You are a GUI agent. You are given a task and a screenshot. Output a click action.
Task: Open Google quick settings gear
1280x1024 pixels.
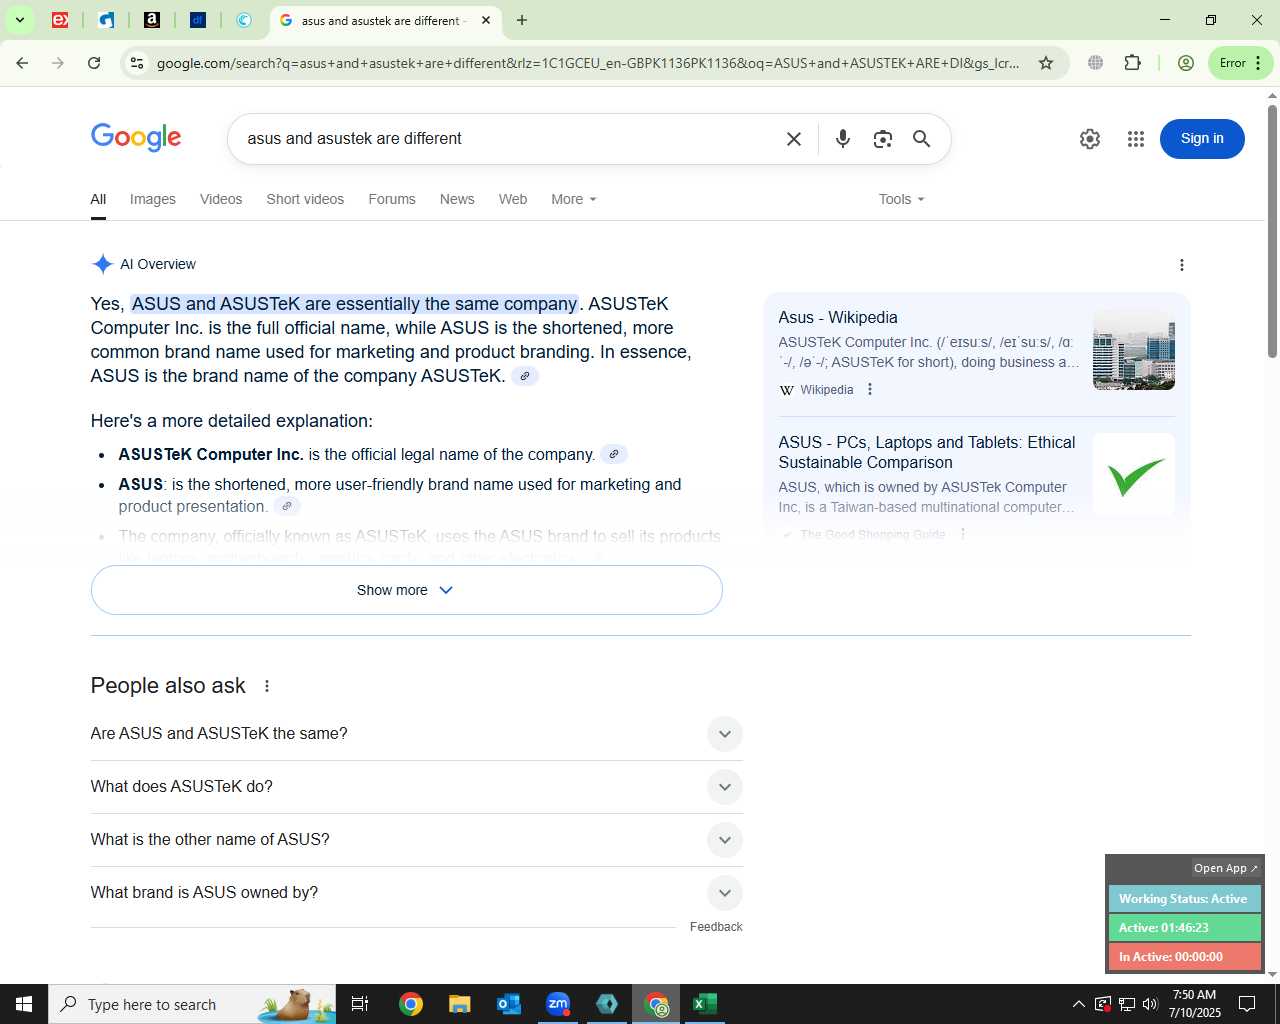pyautogui.click(x=1090, y=139)
